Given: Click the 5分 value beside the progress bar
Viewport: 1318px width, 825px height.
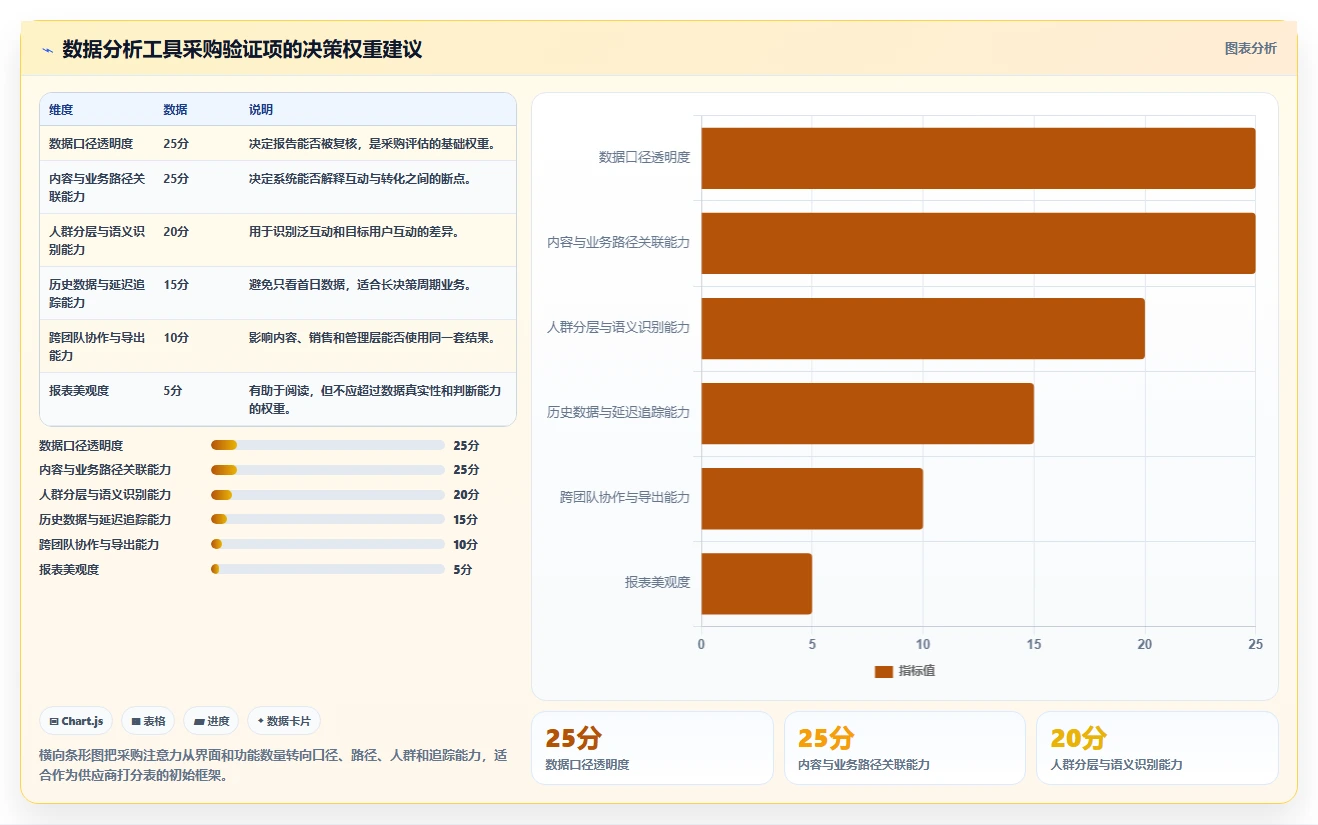Looking at the screenshot, I should pyautogui.click(x=462, y=570).
